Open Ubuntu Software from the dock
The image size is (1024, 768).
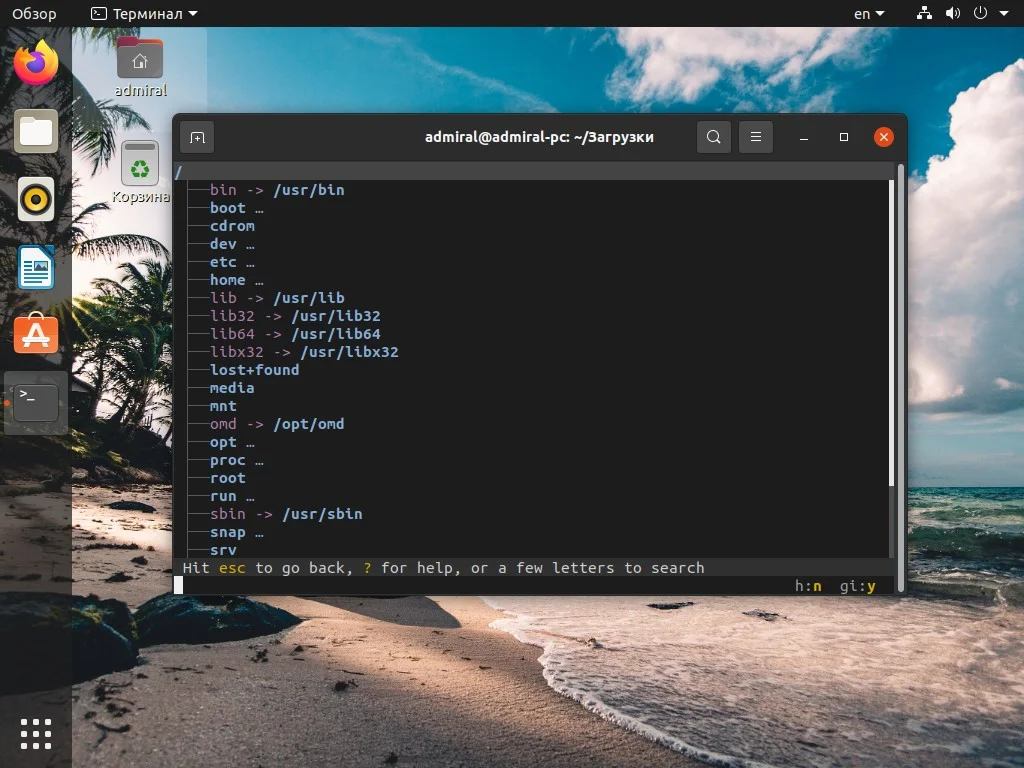(35, 334)
